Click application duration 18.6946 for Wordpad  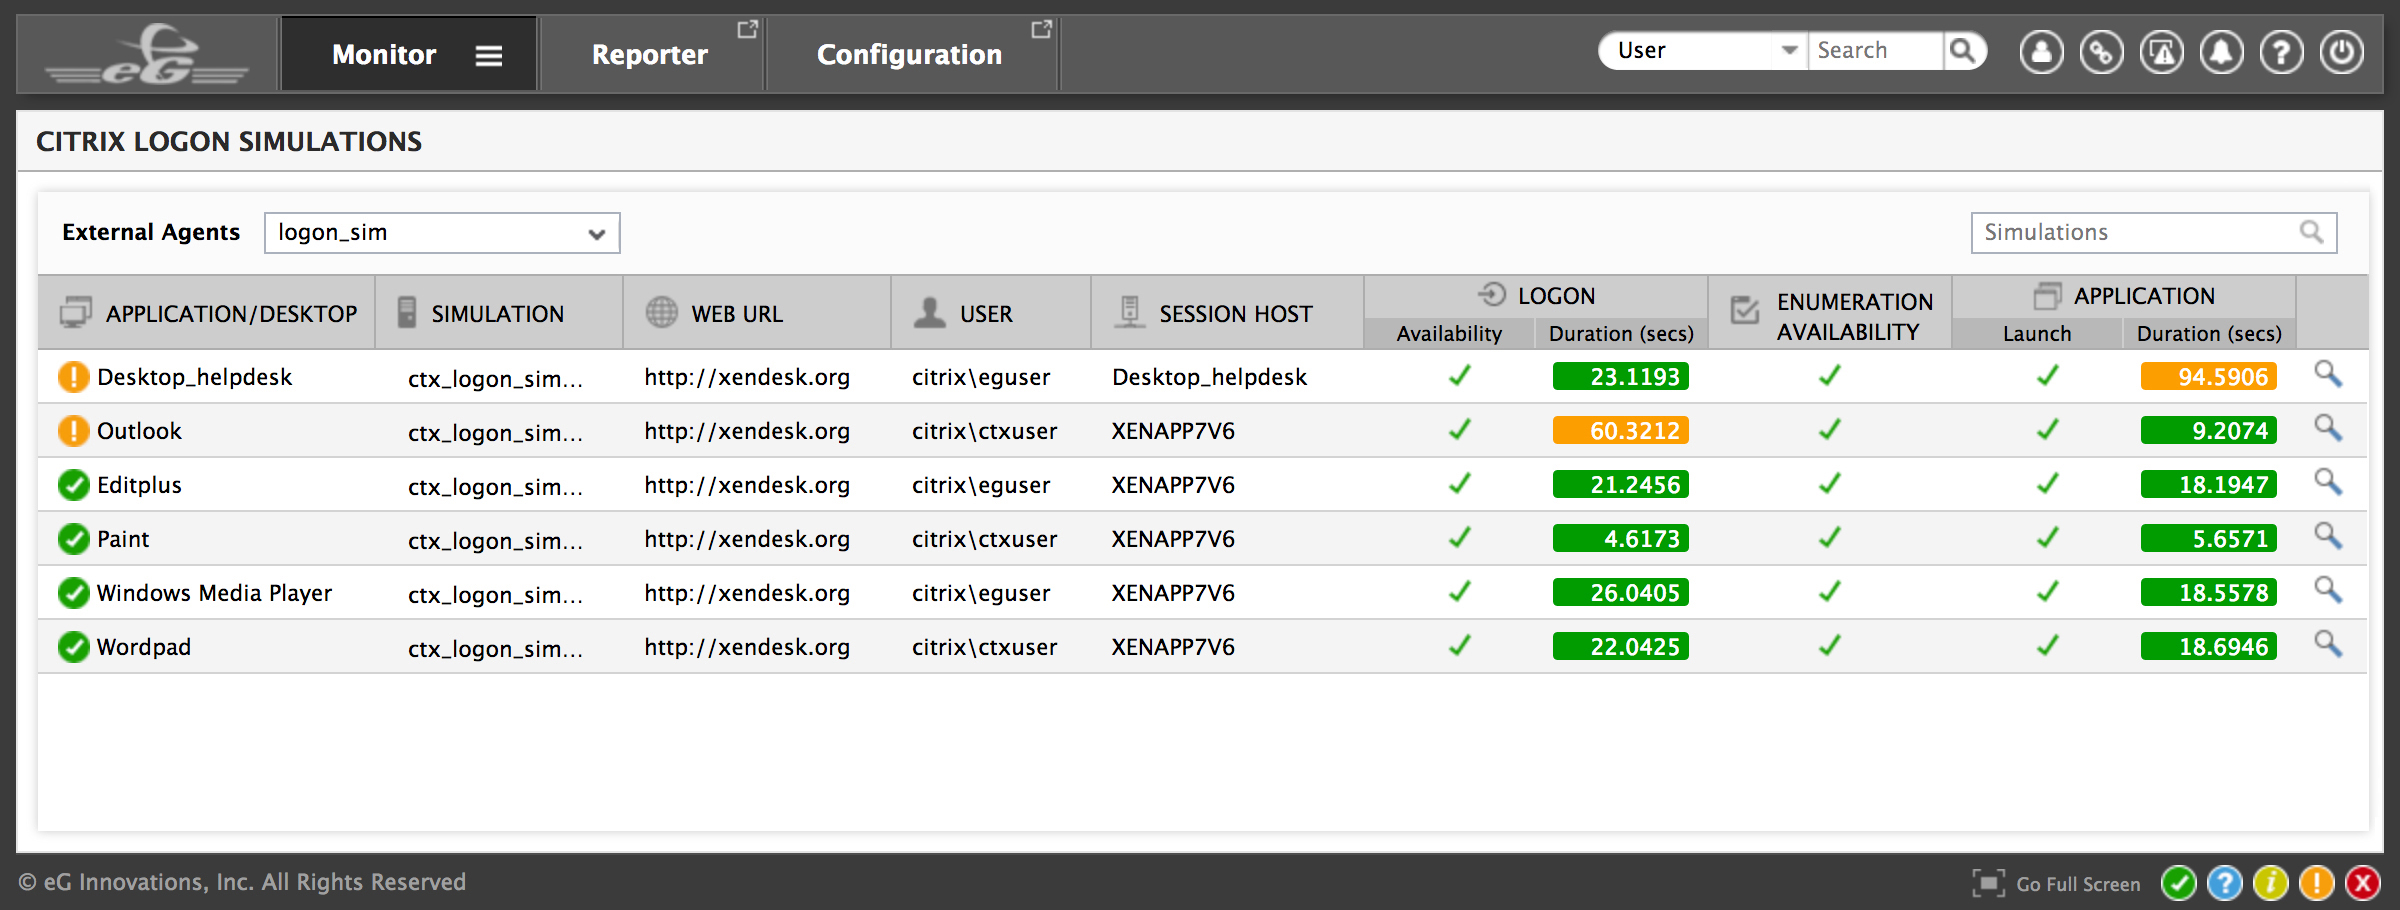click(x=2209, y=647)
